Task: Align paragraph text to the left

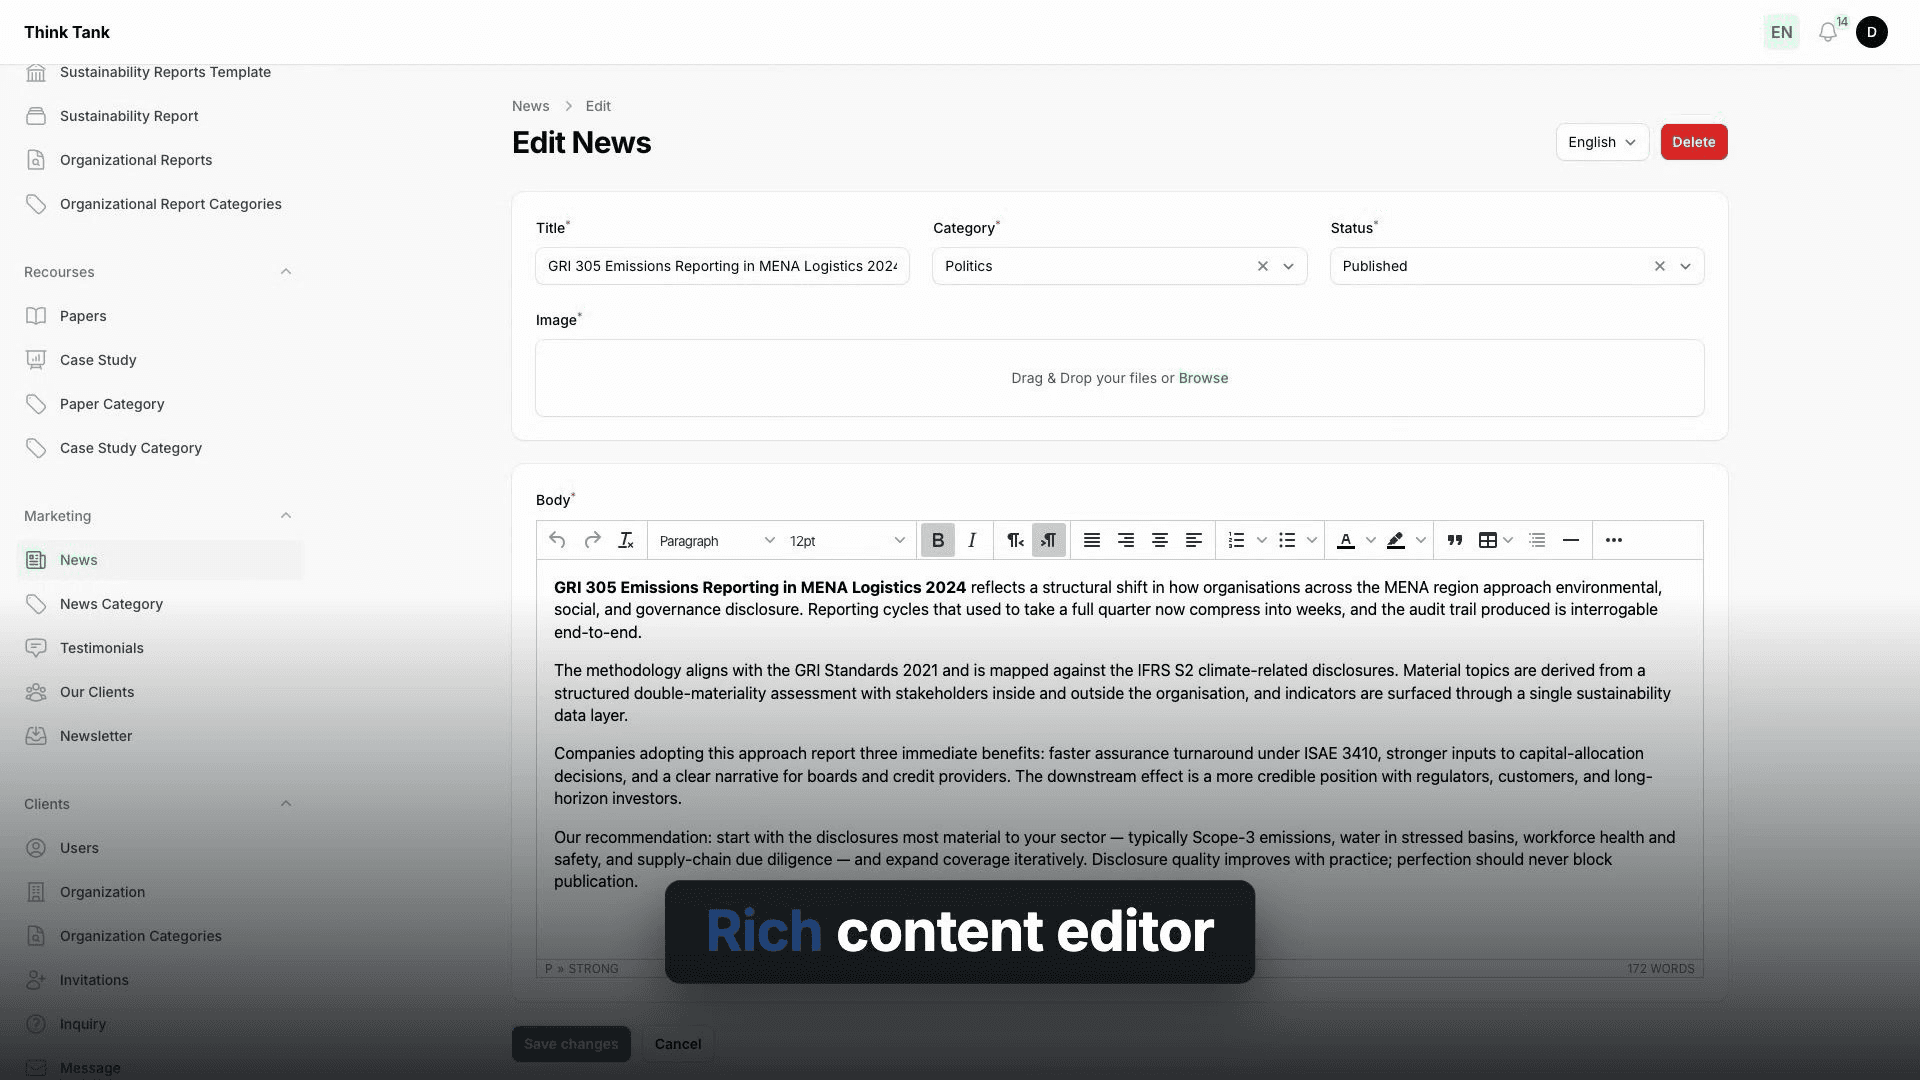Action: [x=1194, y=540]
